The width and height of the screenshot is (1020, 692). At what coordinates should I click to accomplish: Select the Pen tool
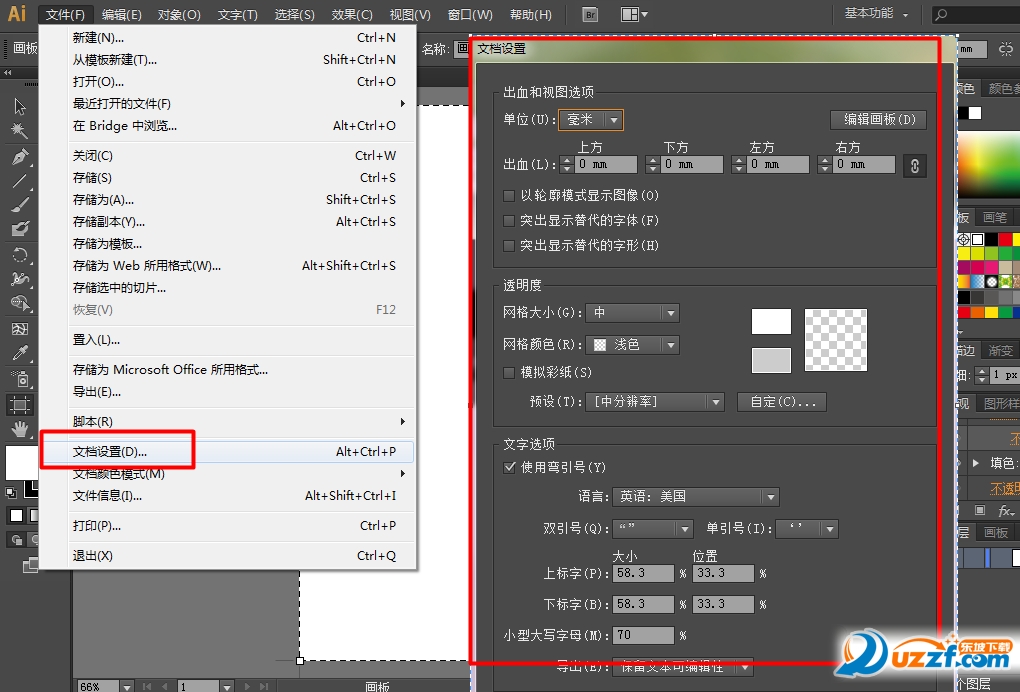(x=20, y=157)
